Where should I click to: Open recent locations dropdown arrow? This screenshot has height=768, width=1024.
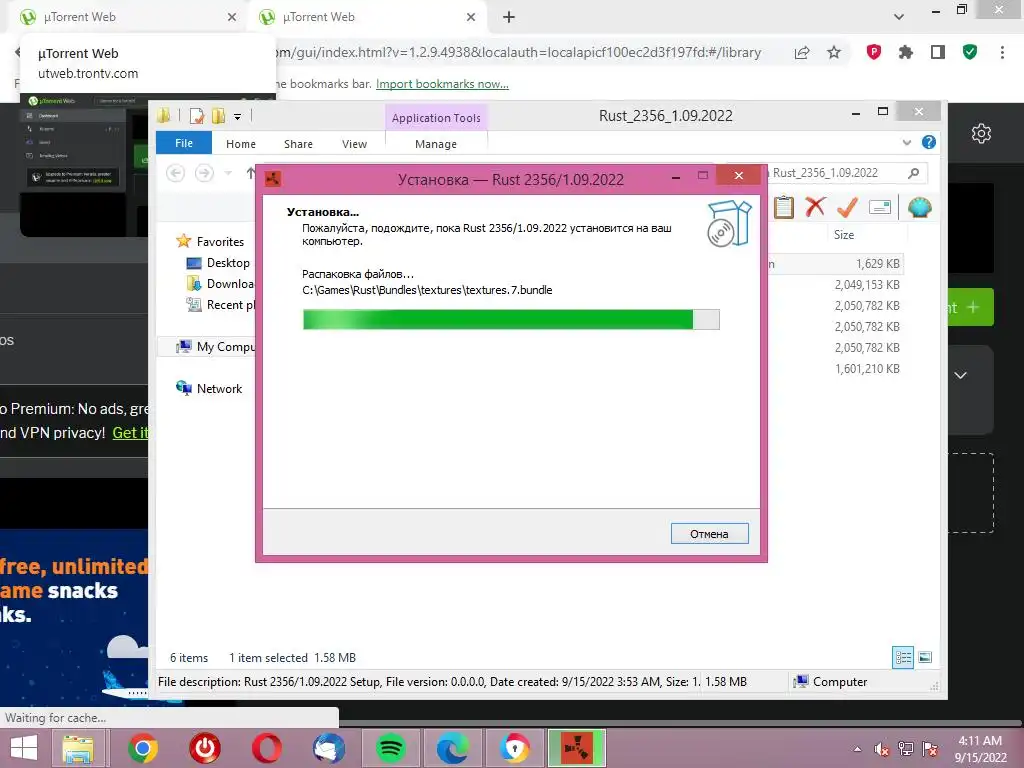tap(228, 173)
